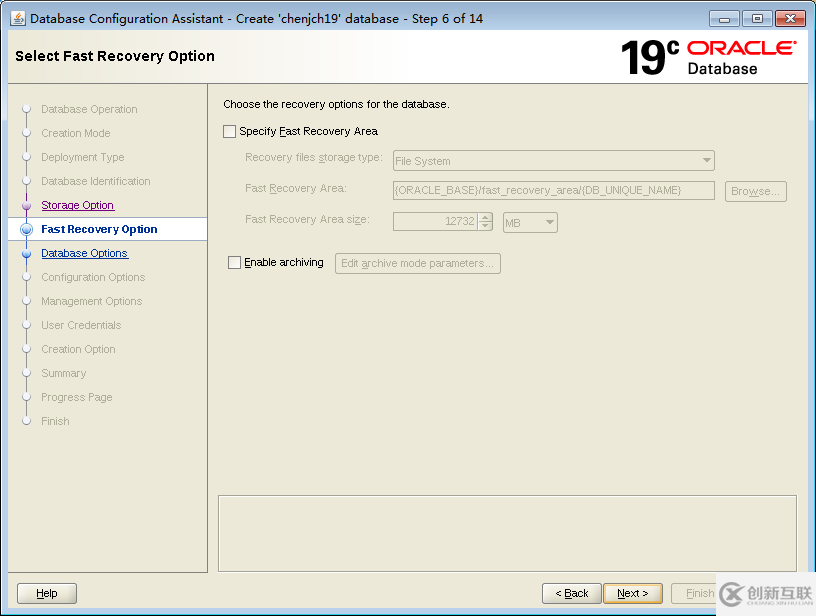Click the Finish step in the sidebar
The height and width of the screenshot is (616, 816).
point(55,421)
